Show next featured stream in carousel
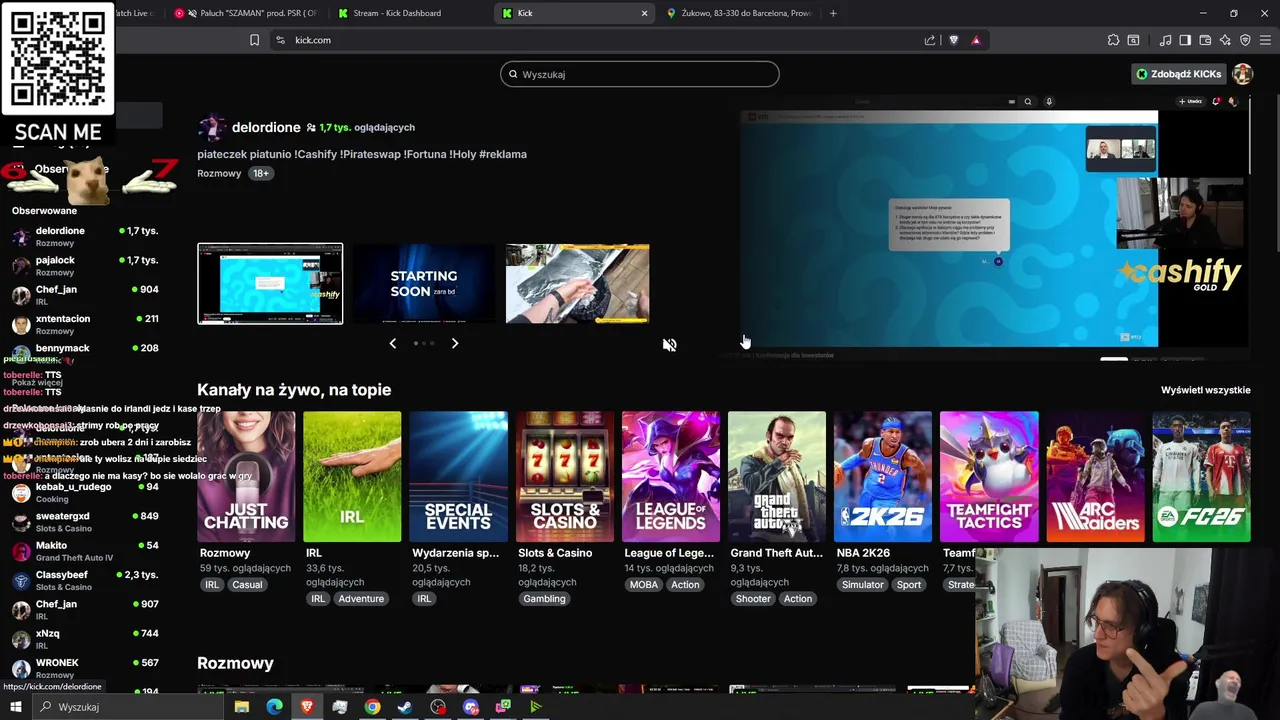Screen dimensions: 1280x720 455,343
